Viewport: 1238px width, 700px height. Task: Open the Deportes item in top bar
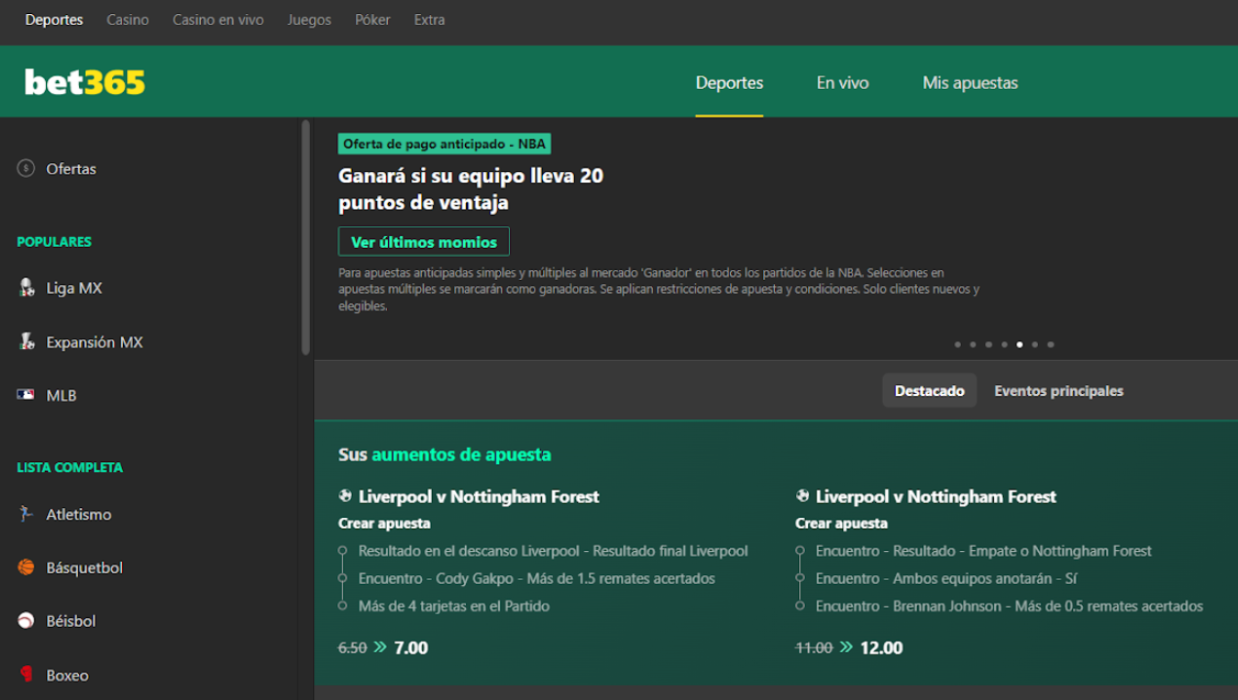pos(54,20)
